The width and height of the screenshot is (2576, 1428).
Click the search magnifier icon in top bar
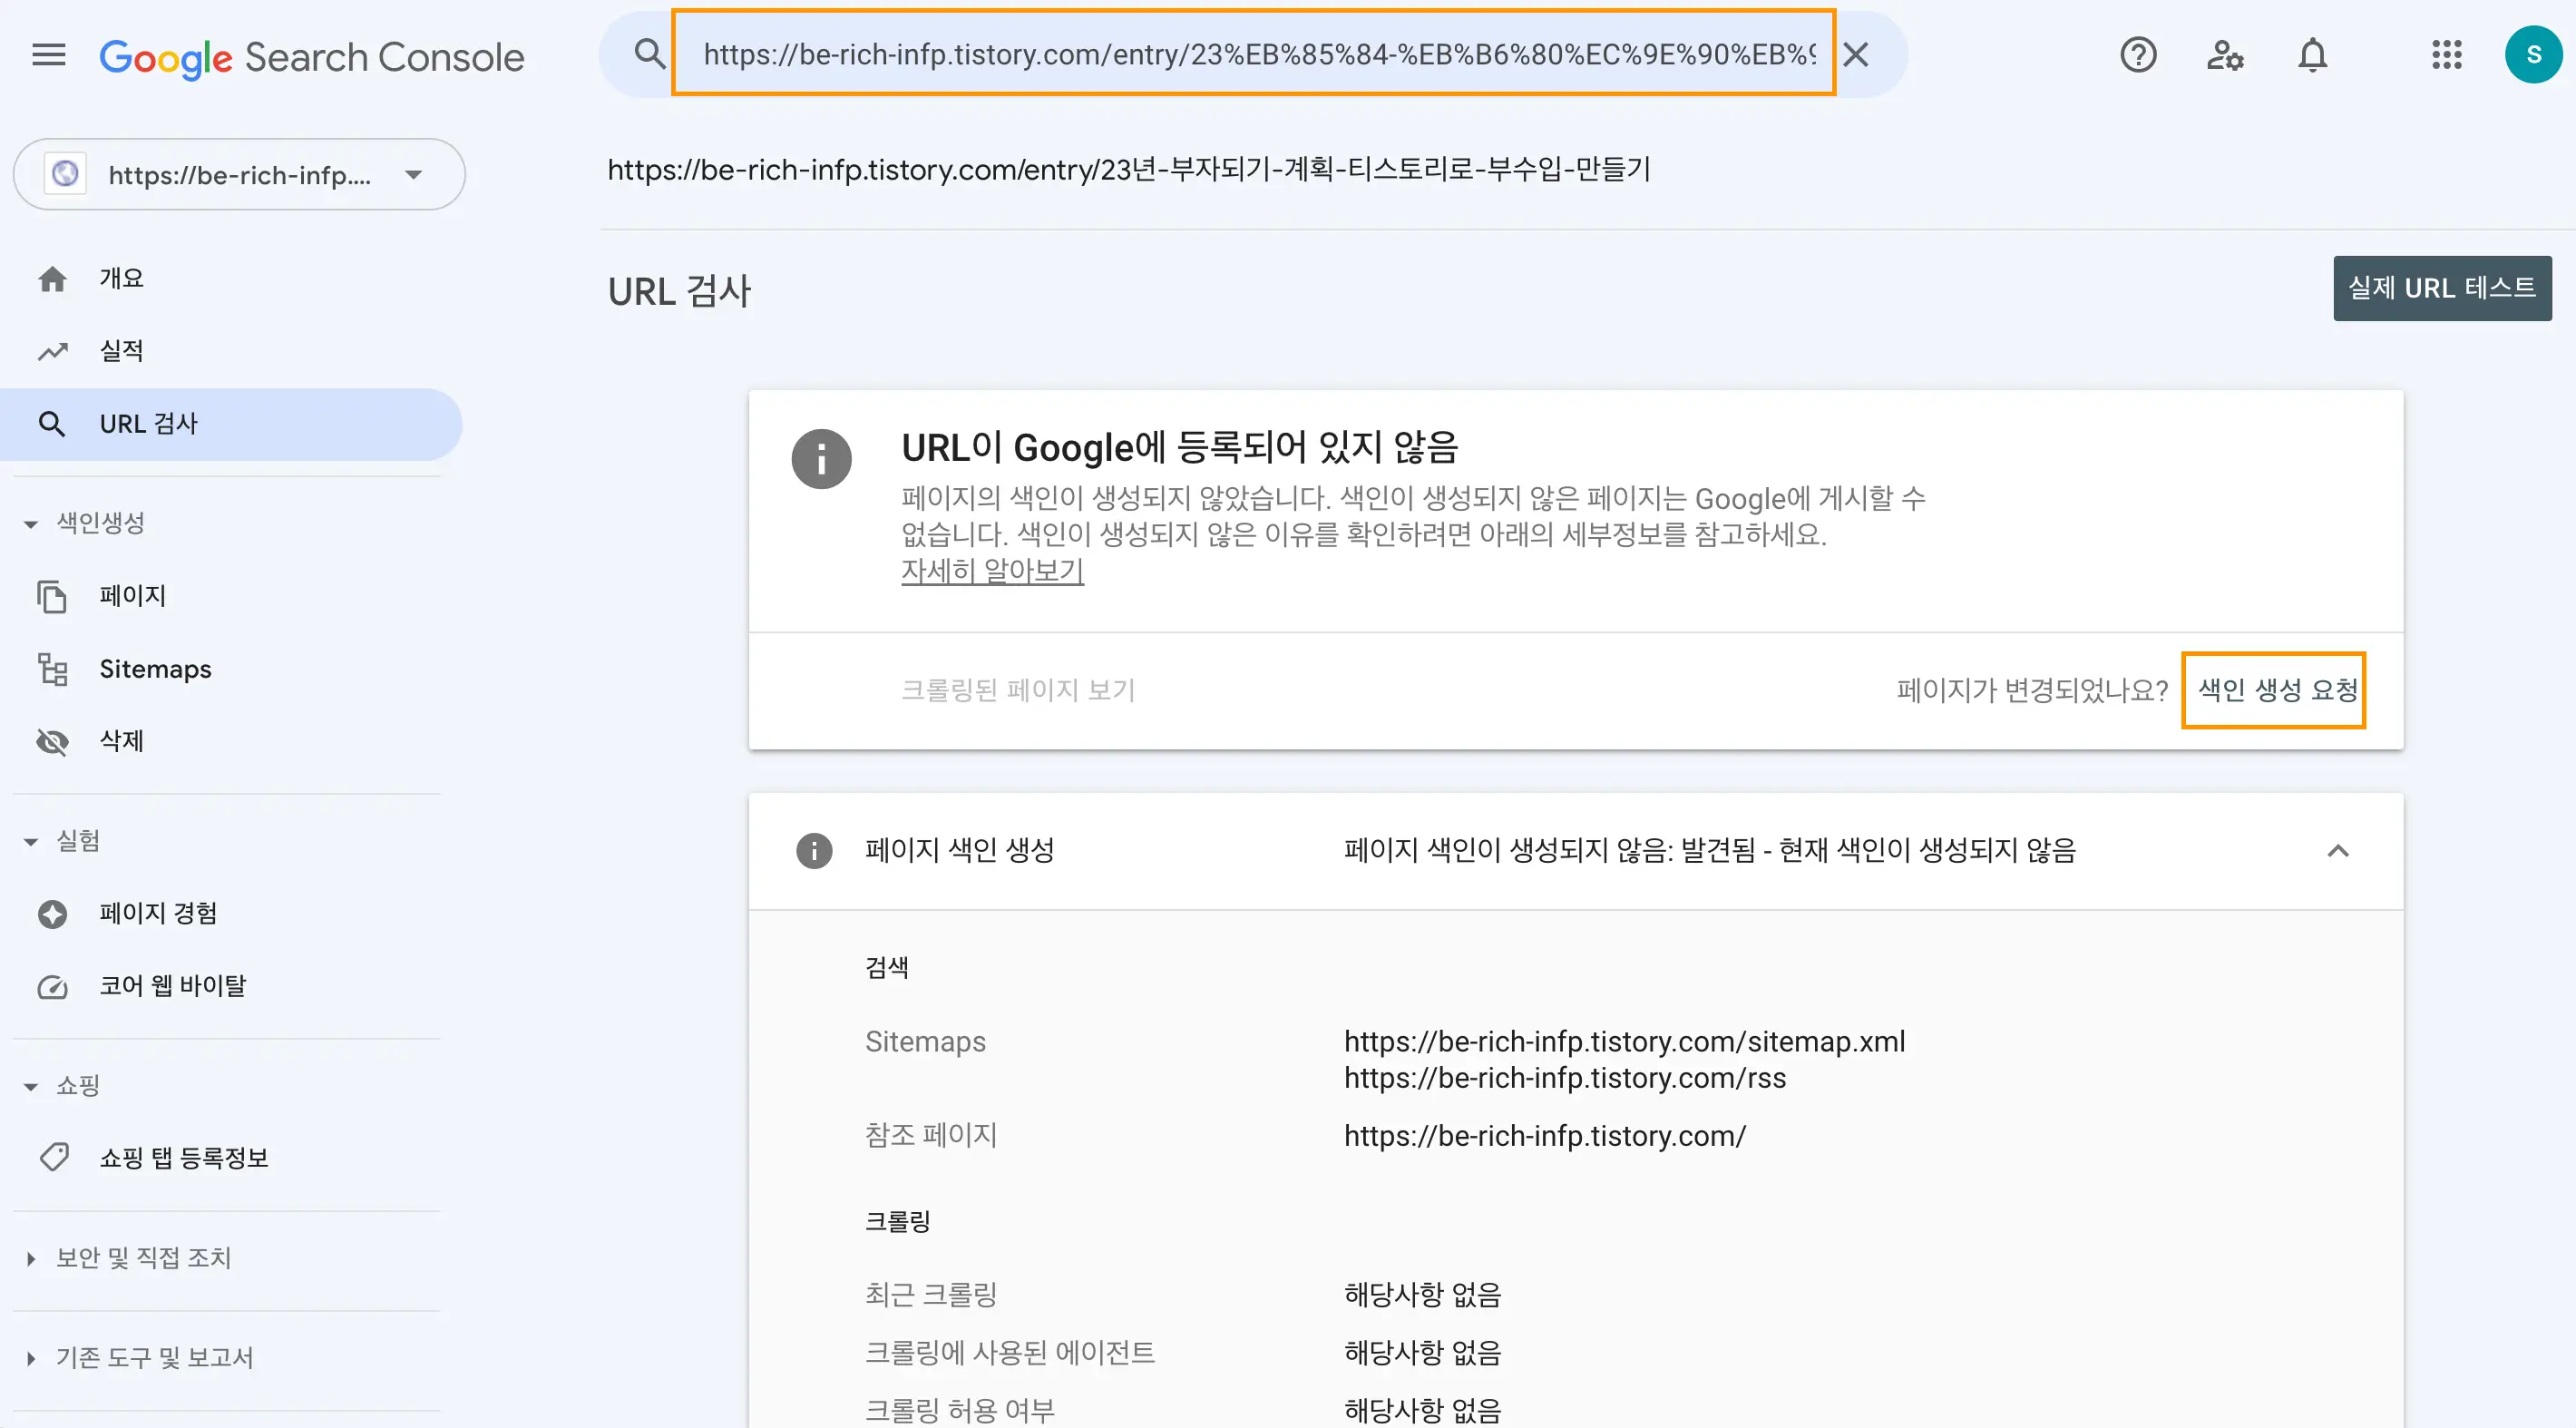pos(650,54)
